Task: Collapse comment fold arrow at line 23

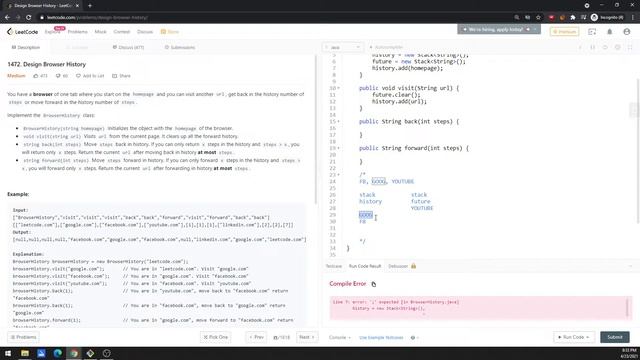Action: 338,175
